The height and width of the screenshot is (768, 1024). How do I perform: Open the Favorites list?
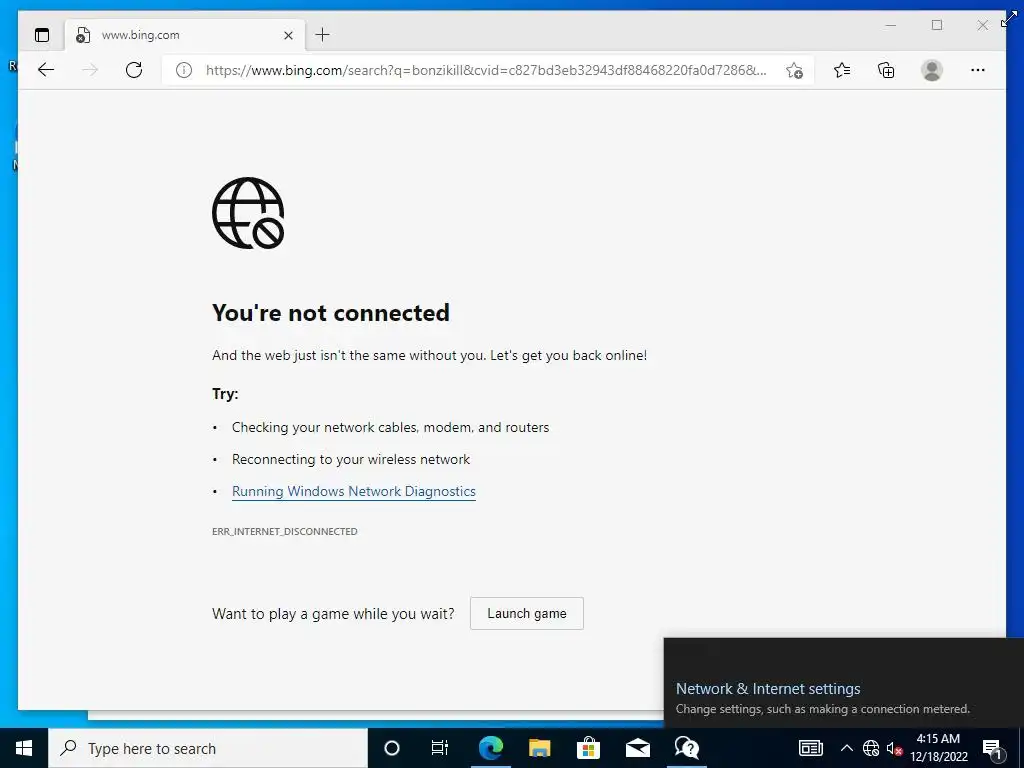click(842, 70)
